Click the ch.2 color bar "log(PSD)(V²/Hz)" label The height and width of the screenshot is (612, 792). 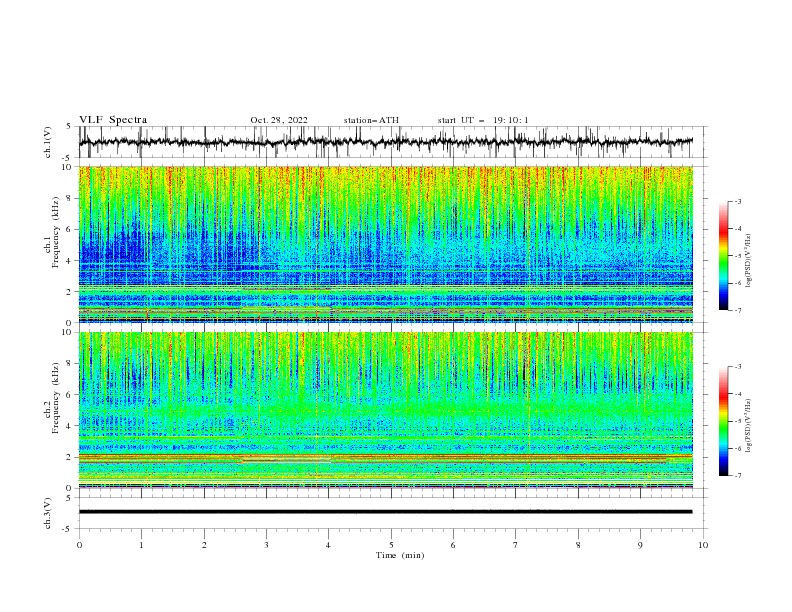click(x=748, y=426)
